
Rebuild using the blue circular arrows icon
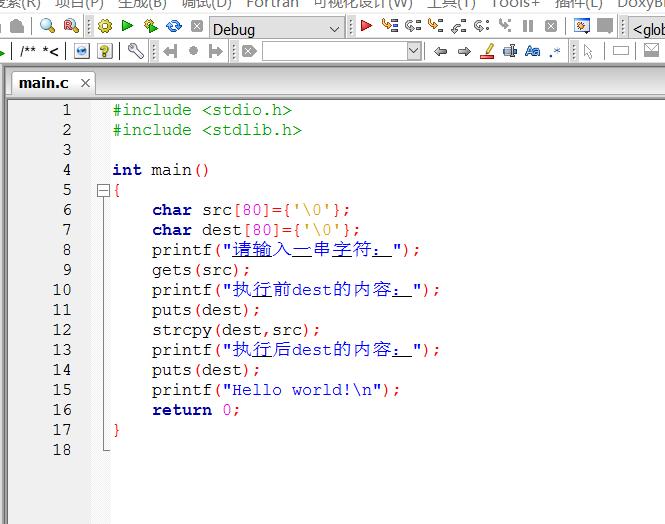click(x=173, y=26)
